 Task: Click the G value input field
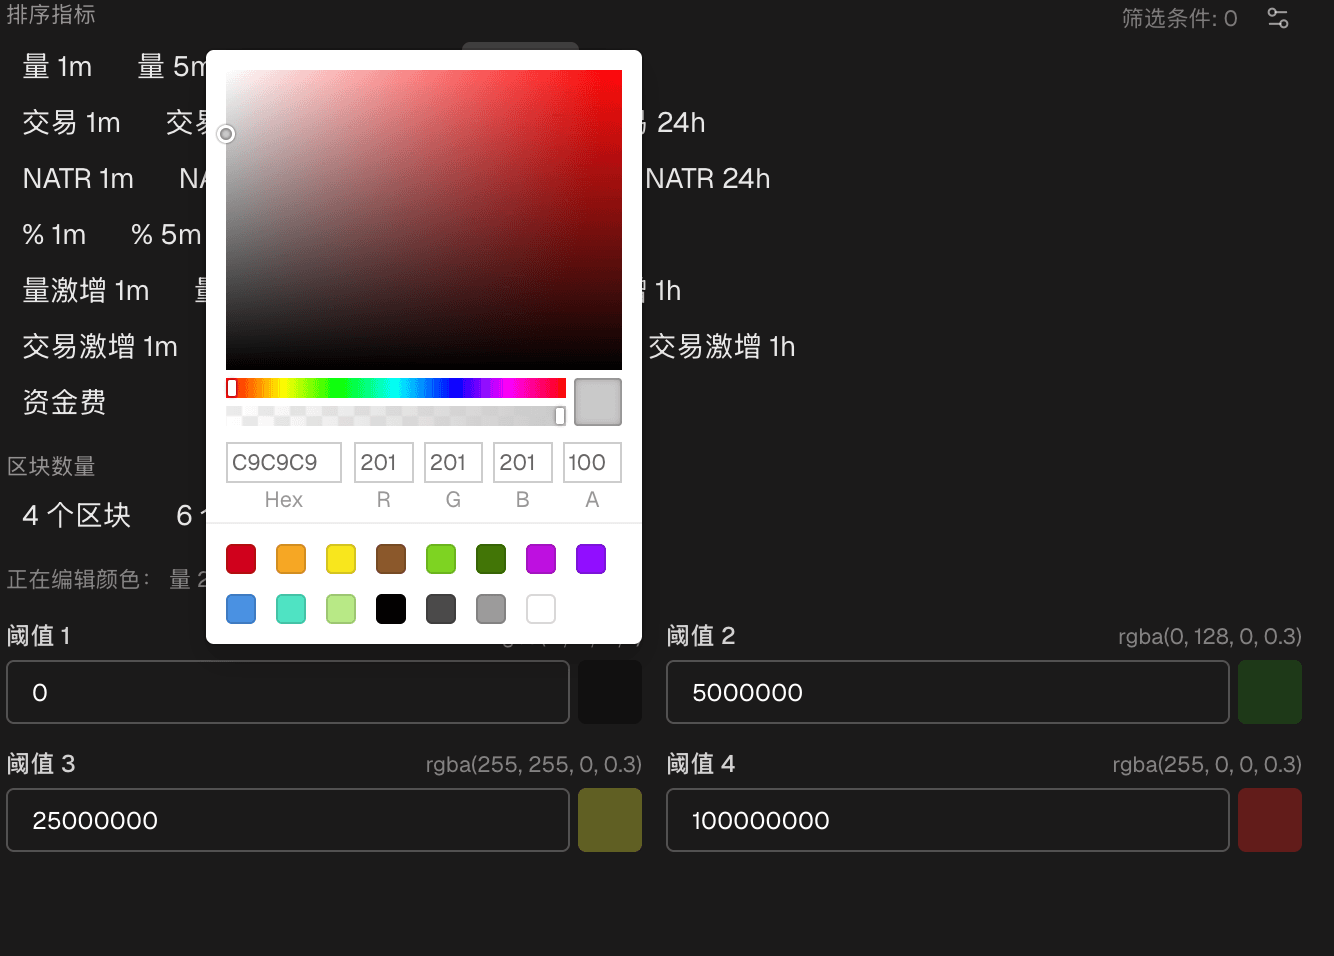[453, 462]
